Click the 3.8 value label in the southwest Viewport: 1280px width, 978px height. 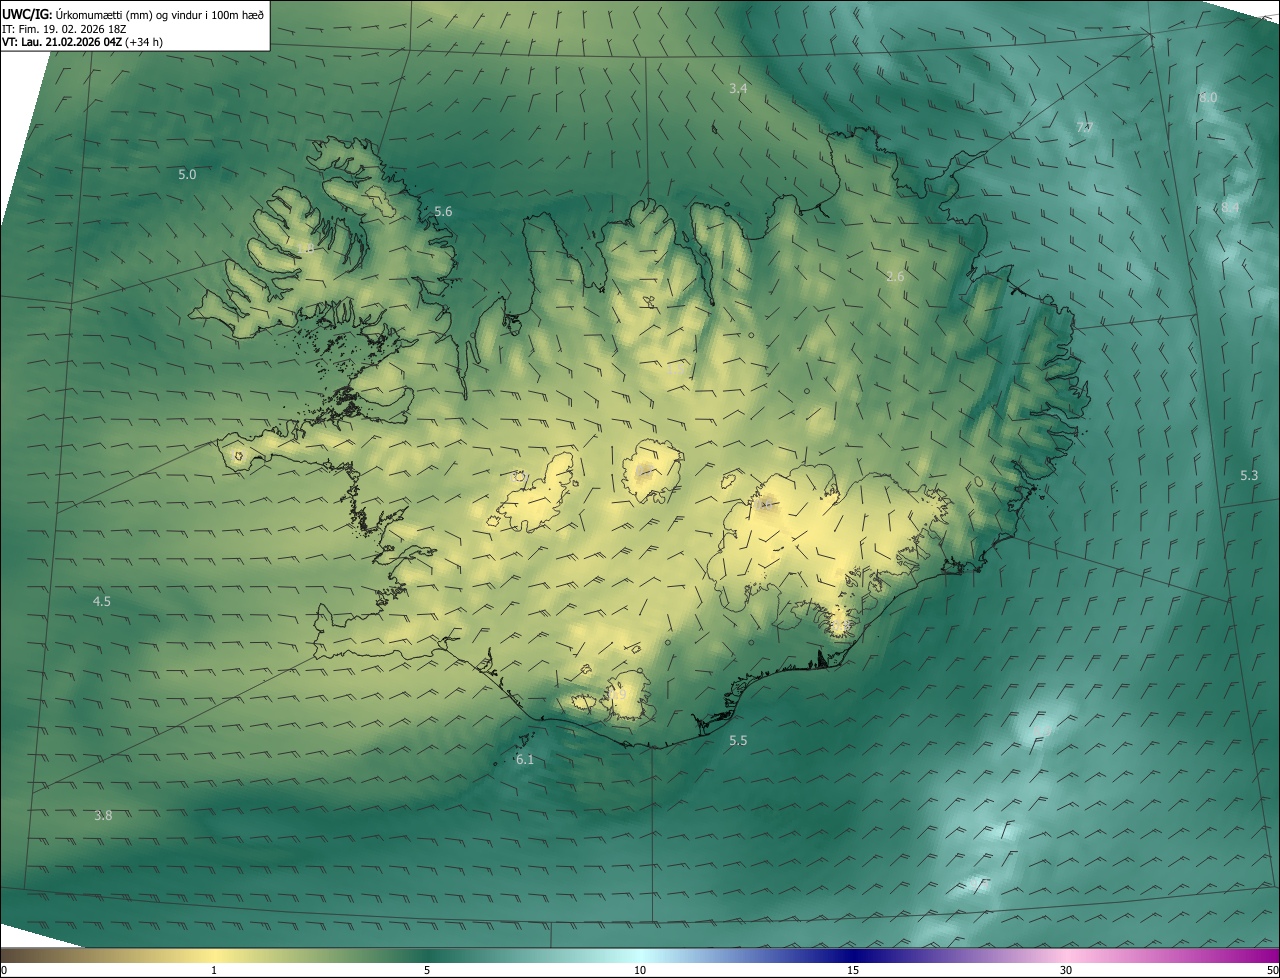pos(103,816)
